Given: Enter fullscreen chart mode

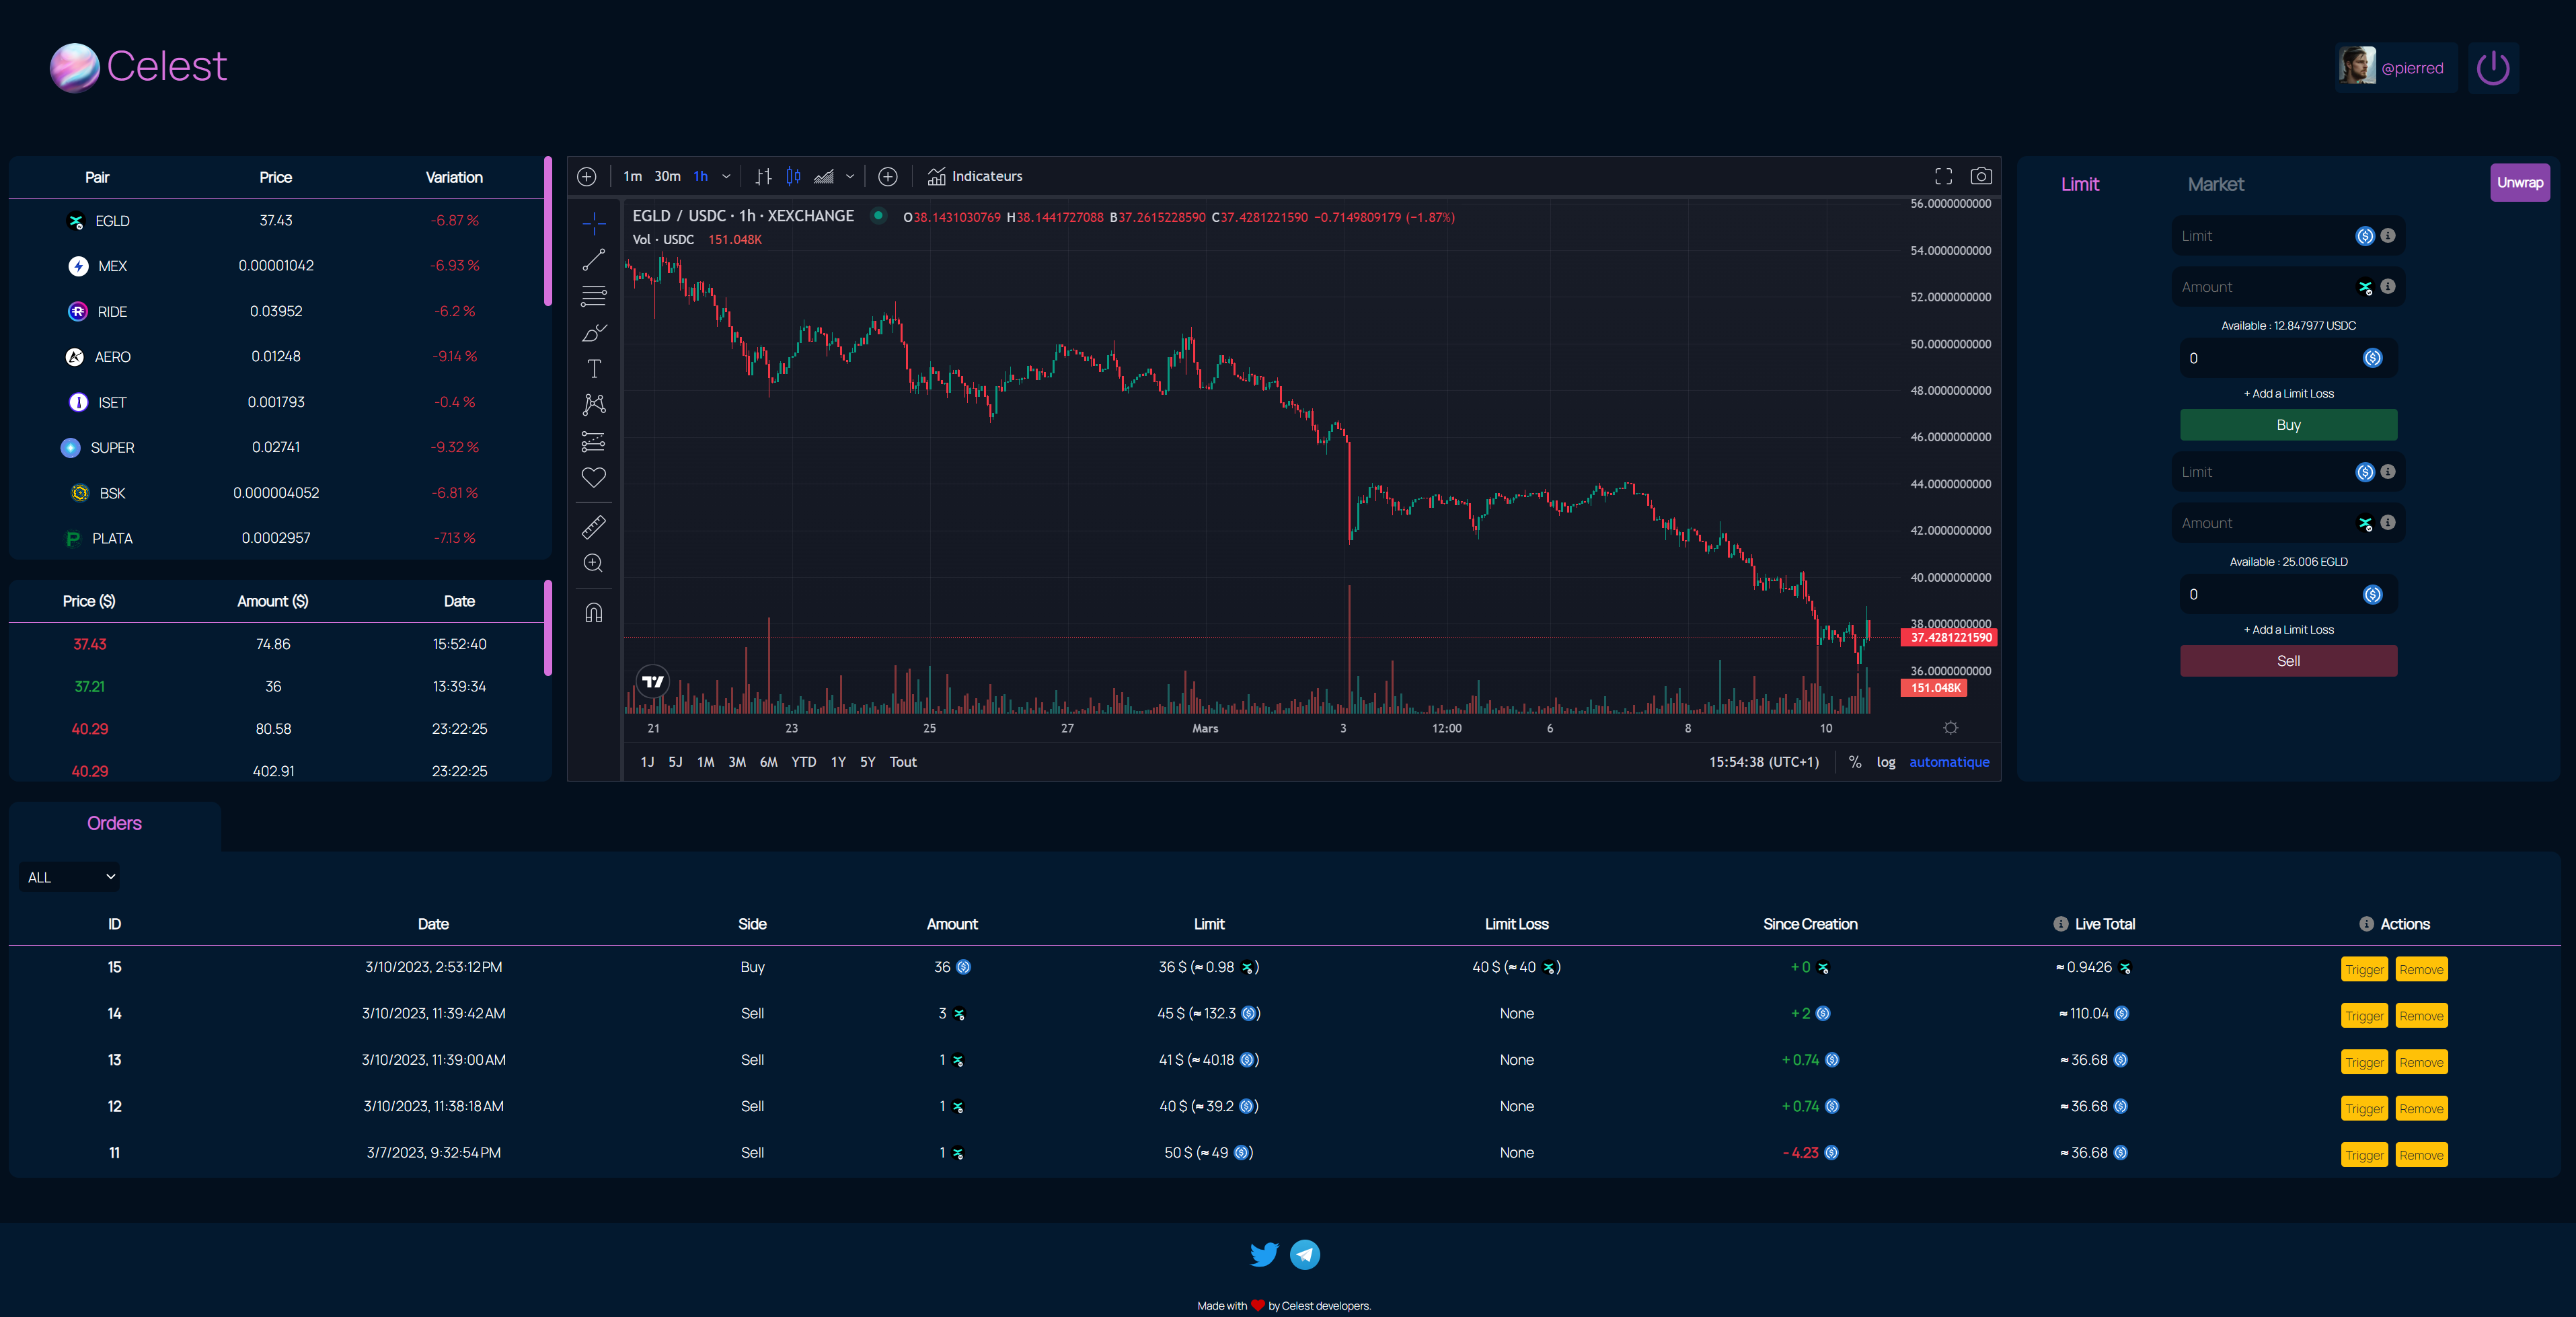Looking at the screenshot, I should click(1943, 176).
